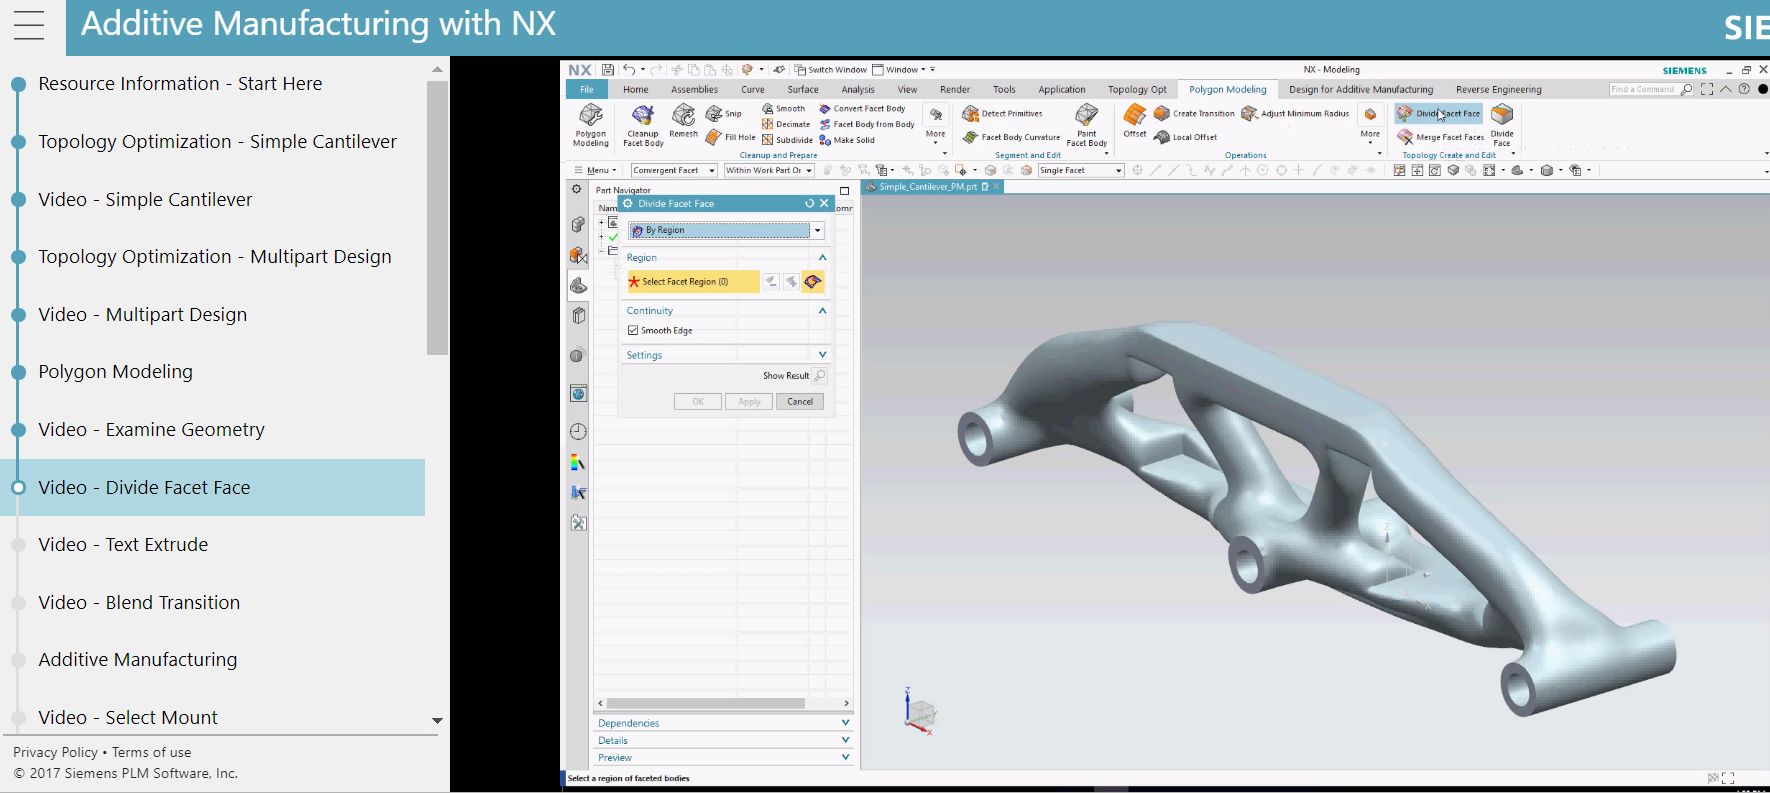This screenshot has width=1770, height=795.
Task: Switch to the Topology Opt ribbon tab
Action: [x=1137, y=89]
